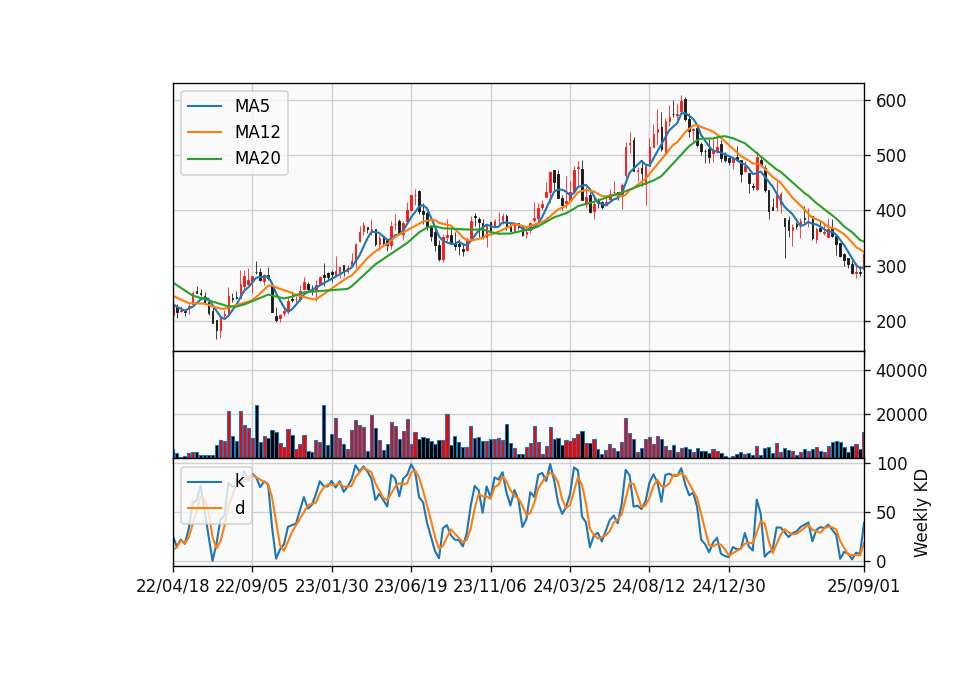Click the 100 tick on KD axis
Screen dimensions: 960x690
(891, 464)
